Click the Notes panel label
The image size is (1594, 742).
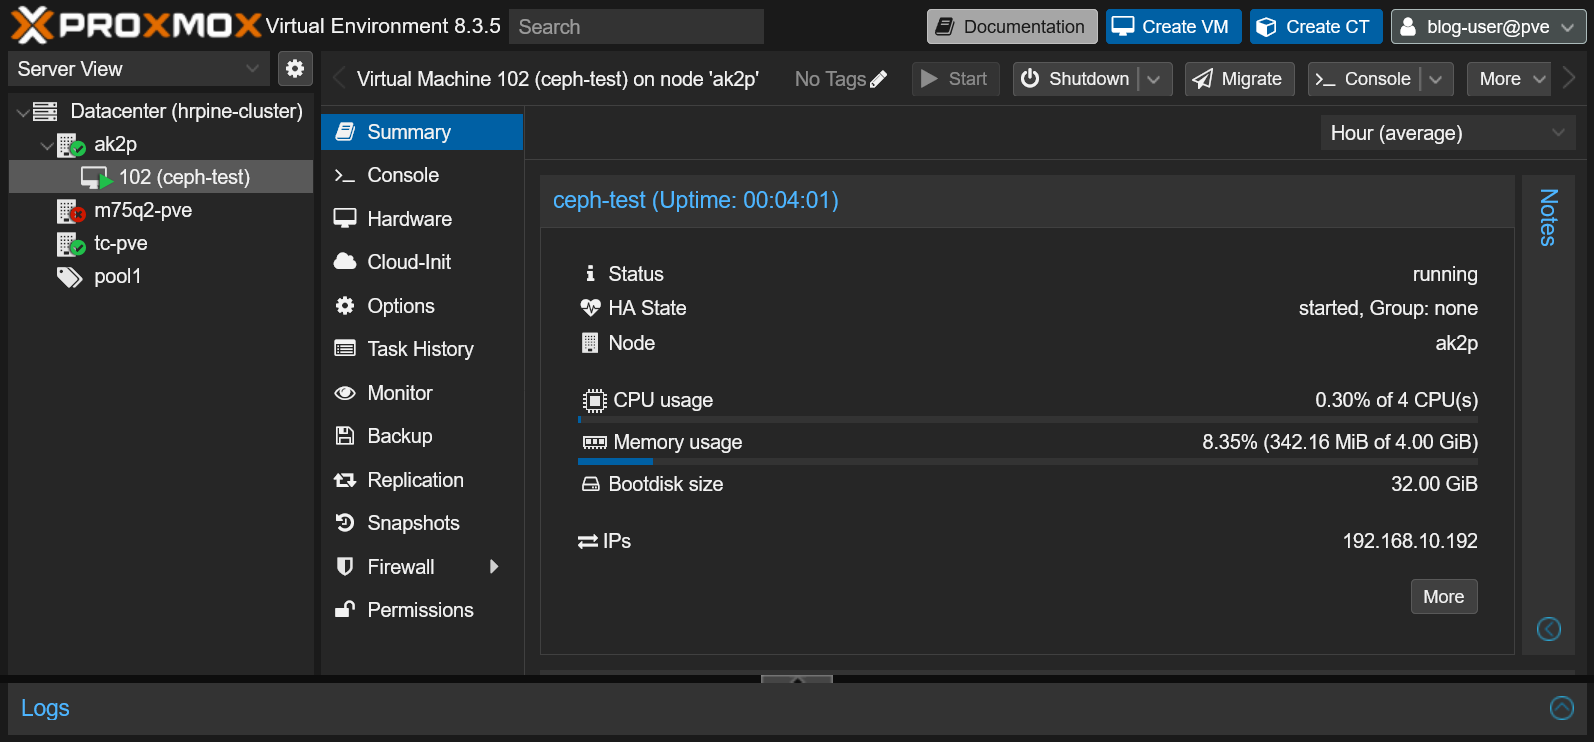[1548, 217]
